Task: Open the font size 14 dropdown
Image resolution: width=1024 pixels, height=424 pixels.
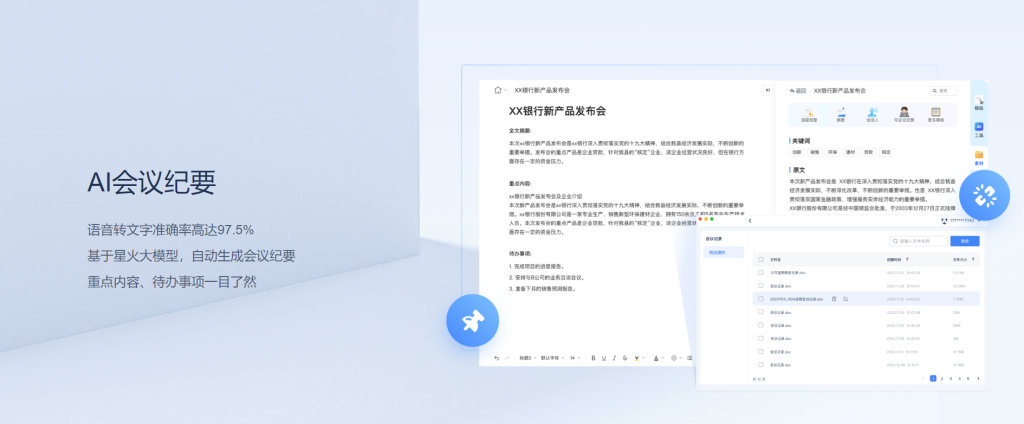Action: pyautogui.click(x=575, y=358)
